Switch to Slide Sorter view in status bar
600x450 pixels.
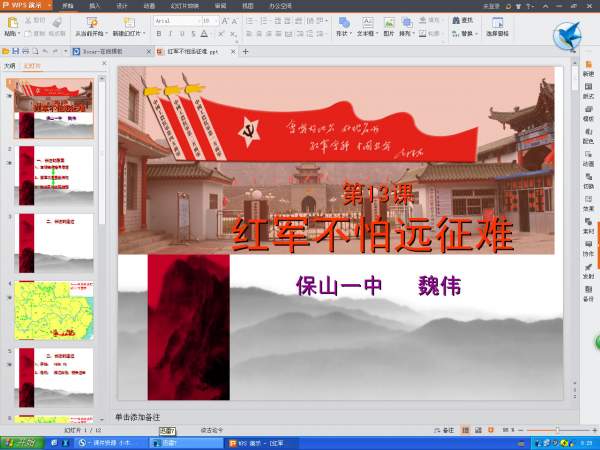pyautogui.click(x=478, y=430)
